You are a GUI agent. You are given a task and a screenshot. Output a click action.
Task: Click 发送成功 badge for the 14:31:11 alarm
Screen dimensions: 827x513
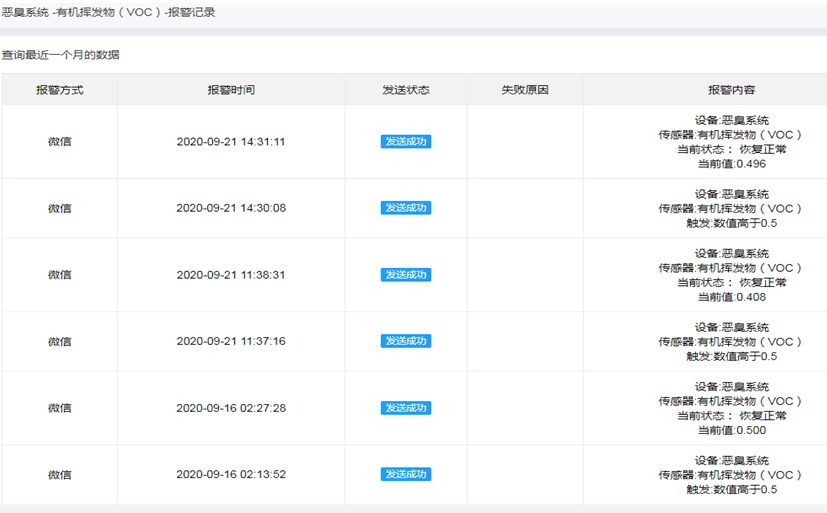click(405, 142)
